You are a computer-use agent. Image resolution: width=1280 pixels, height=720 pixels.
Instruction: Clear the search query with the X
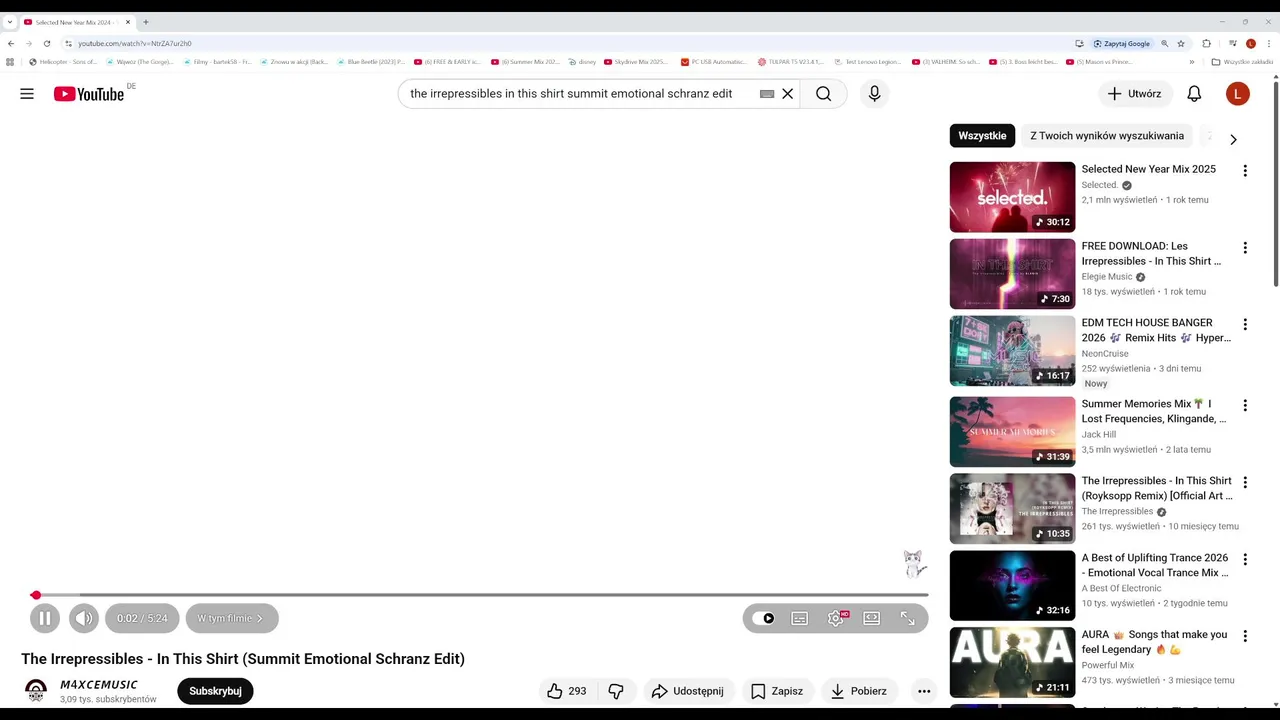(788, 94)
